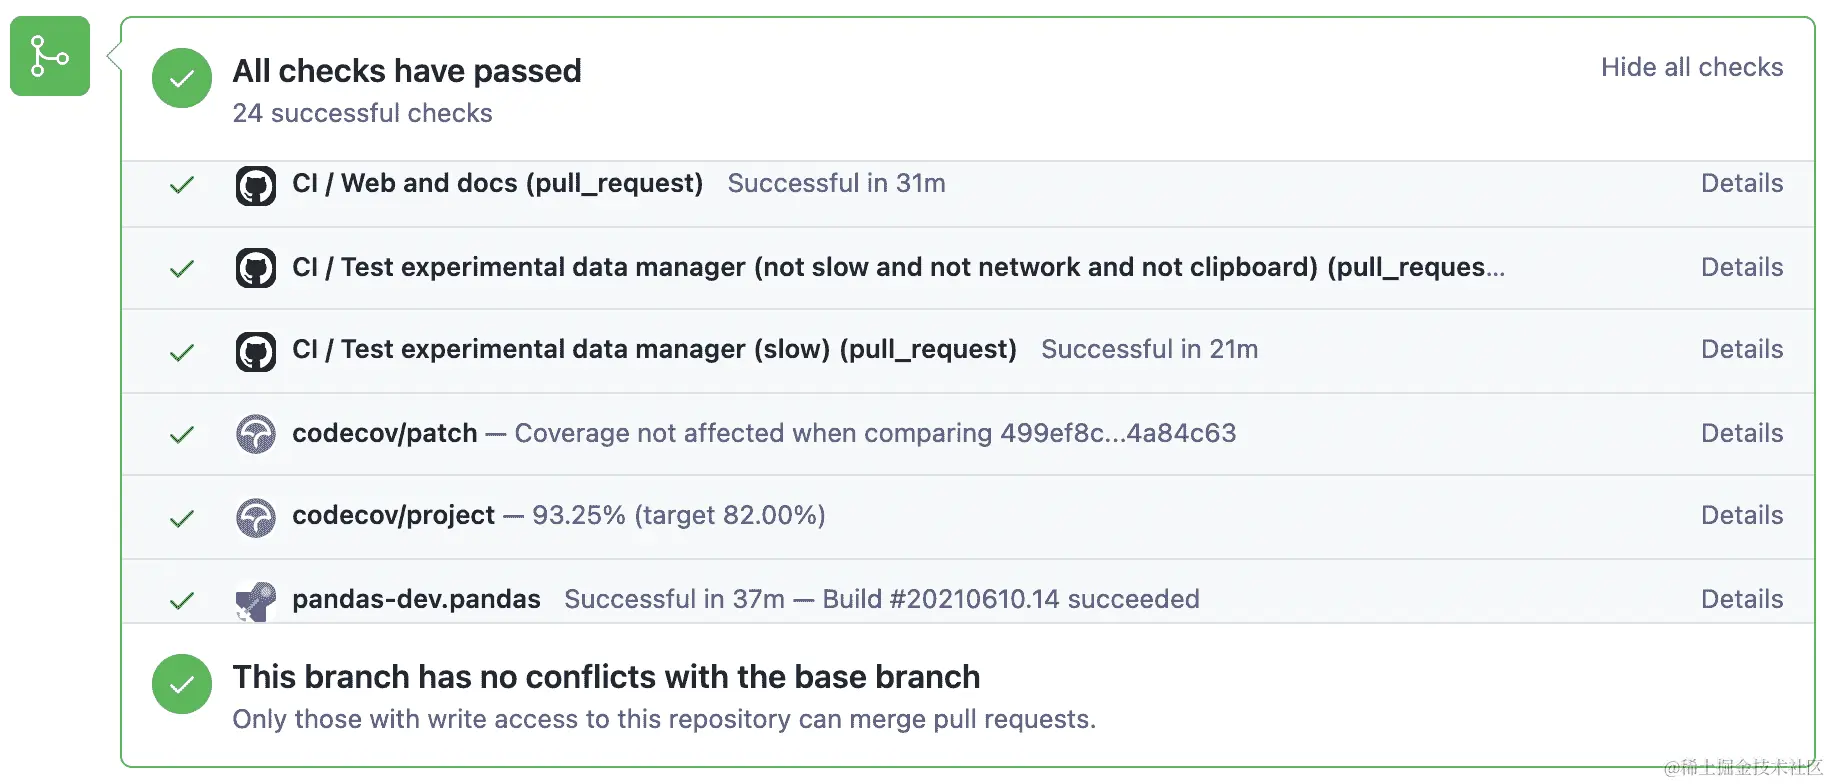Click the codecov/project umbrella icon
1830x784 pixels.
coord(256,517)
